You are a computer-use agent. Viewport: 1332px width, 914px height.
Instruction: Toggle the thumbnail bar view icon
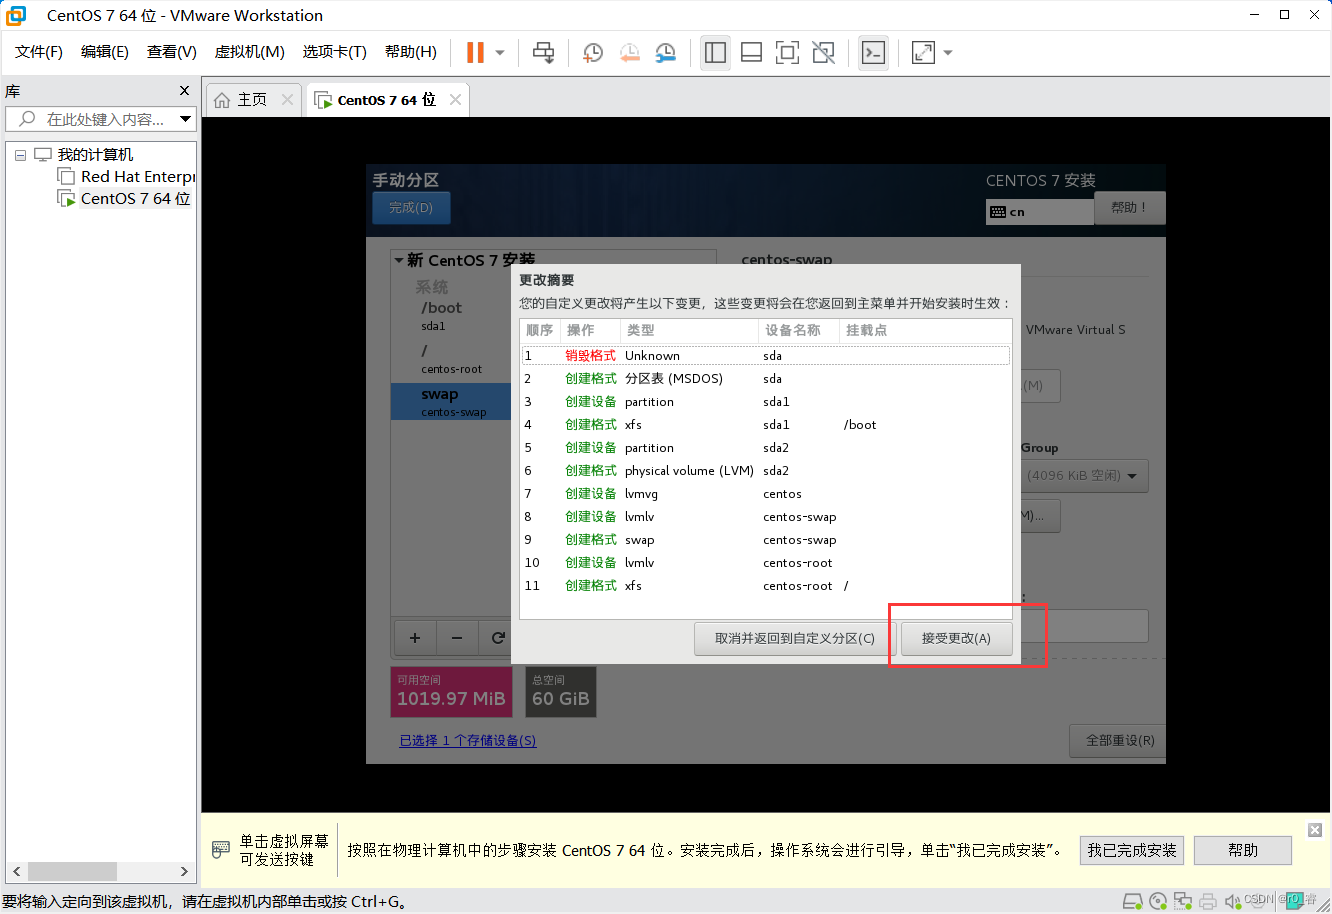751,53
